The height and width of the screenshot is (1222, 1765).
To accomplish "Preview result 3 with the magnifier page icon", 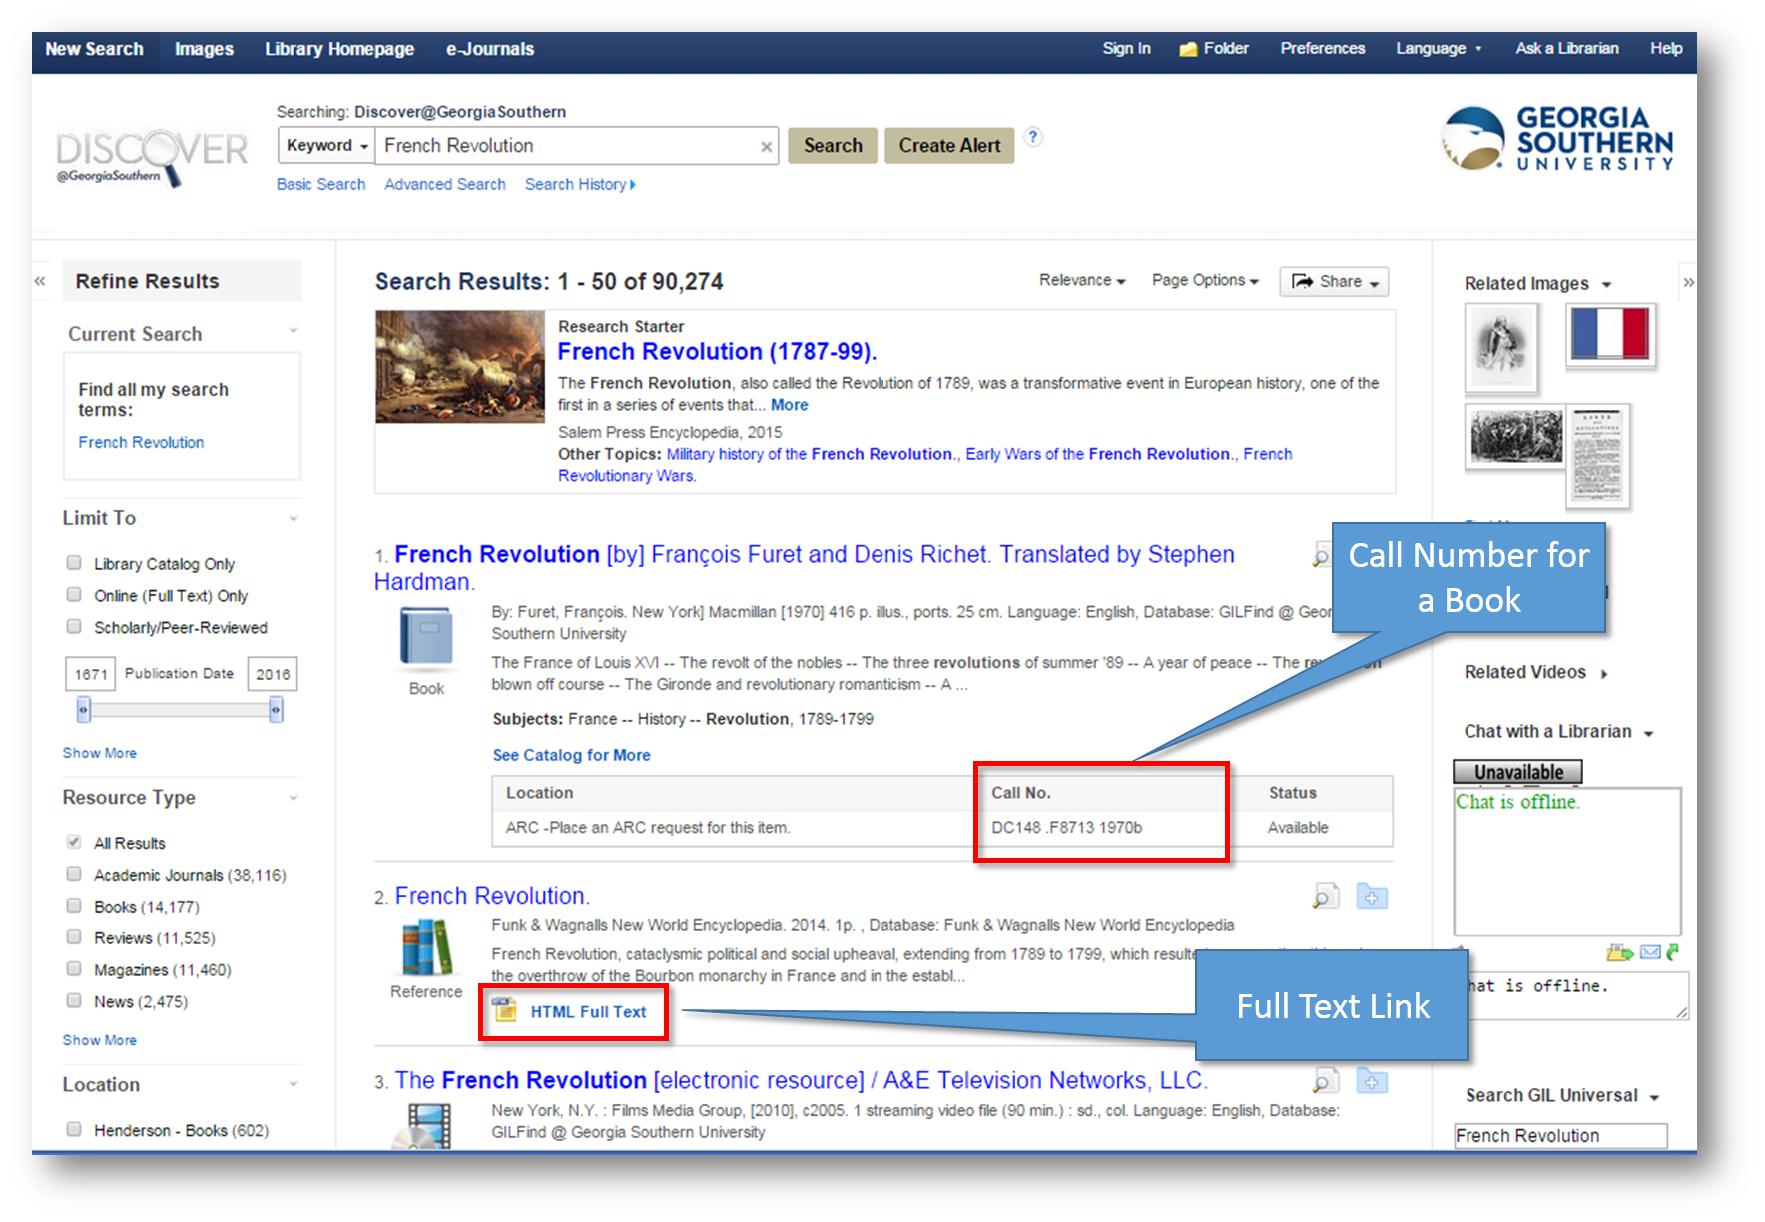I will pyautogui.click(x=1325, y=1080).
